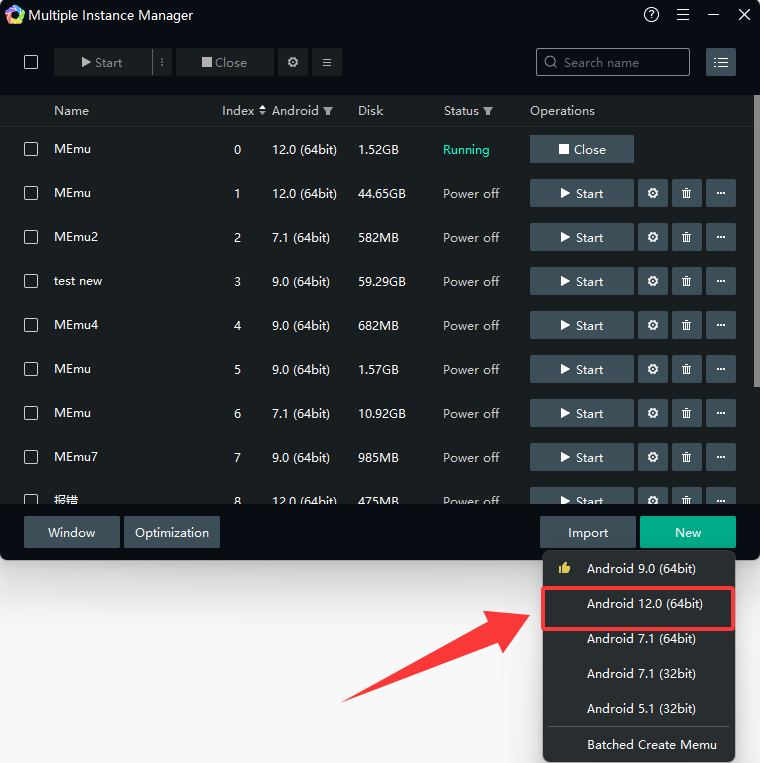
Task: Open more options for MEmu4 row
Action: 720,325
